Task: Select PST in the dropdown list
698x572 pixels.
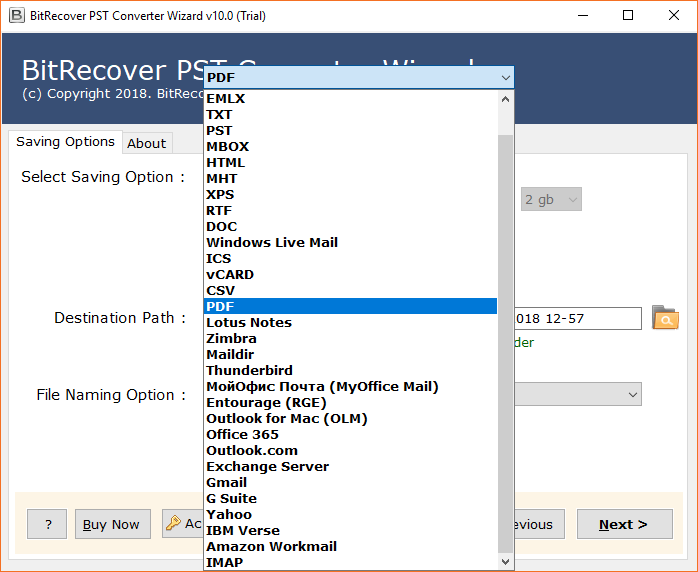Action: 350,130
